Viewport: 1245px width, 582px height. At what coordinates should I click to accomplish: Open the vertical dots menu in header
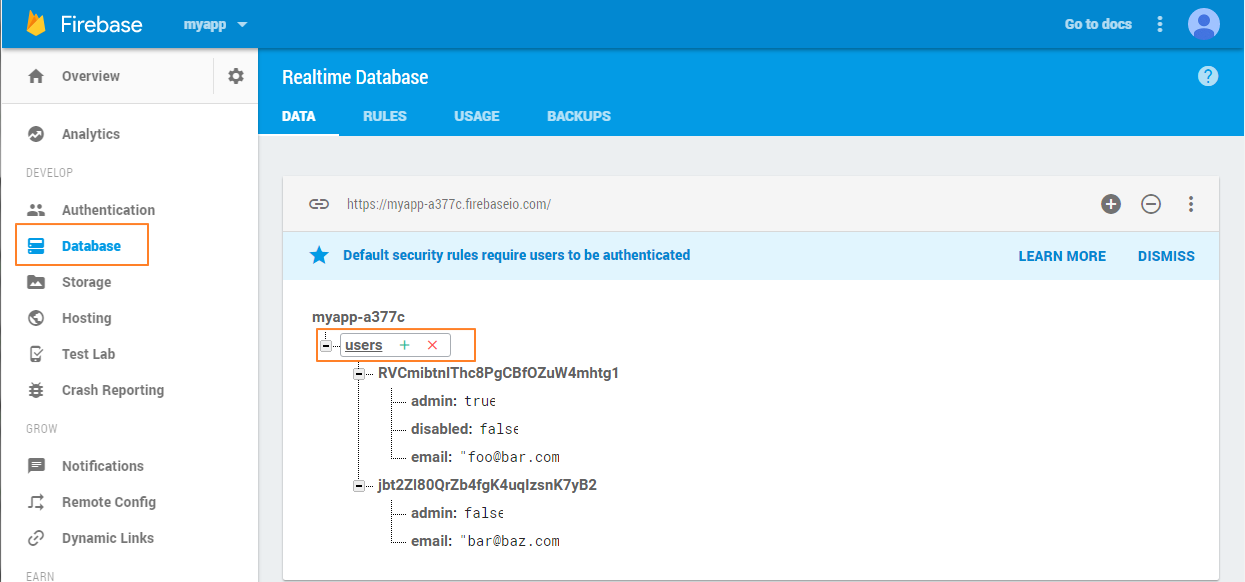[1160, 24]
